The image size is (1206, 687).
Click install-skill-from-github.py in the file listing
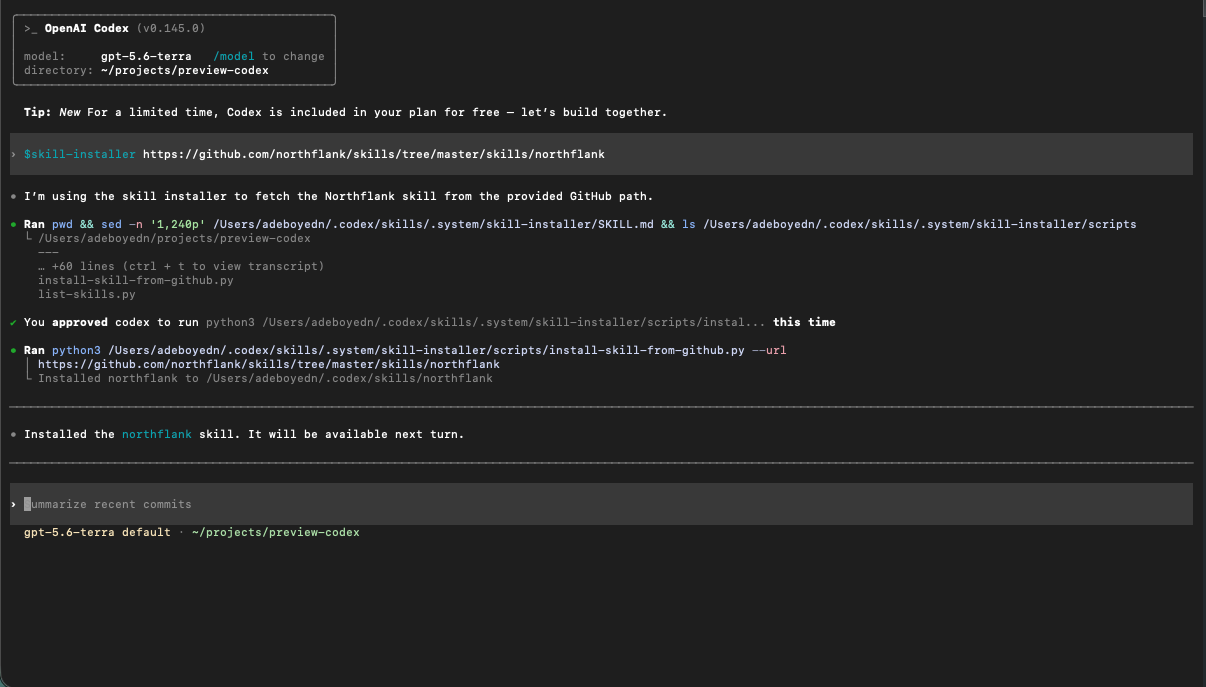tap(136, 280)
